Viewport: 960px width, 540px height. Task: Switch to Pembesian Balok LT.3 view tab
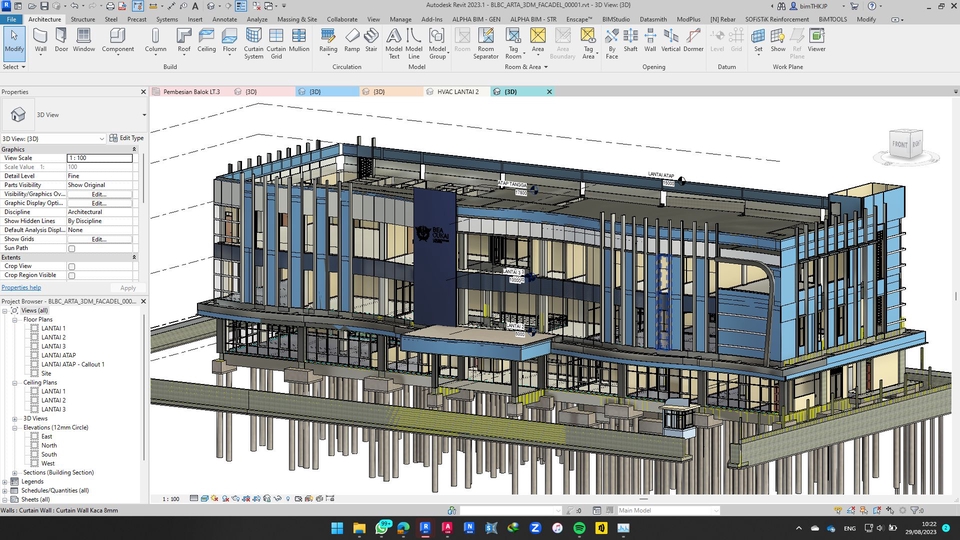pos(191,92)
